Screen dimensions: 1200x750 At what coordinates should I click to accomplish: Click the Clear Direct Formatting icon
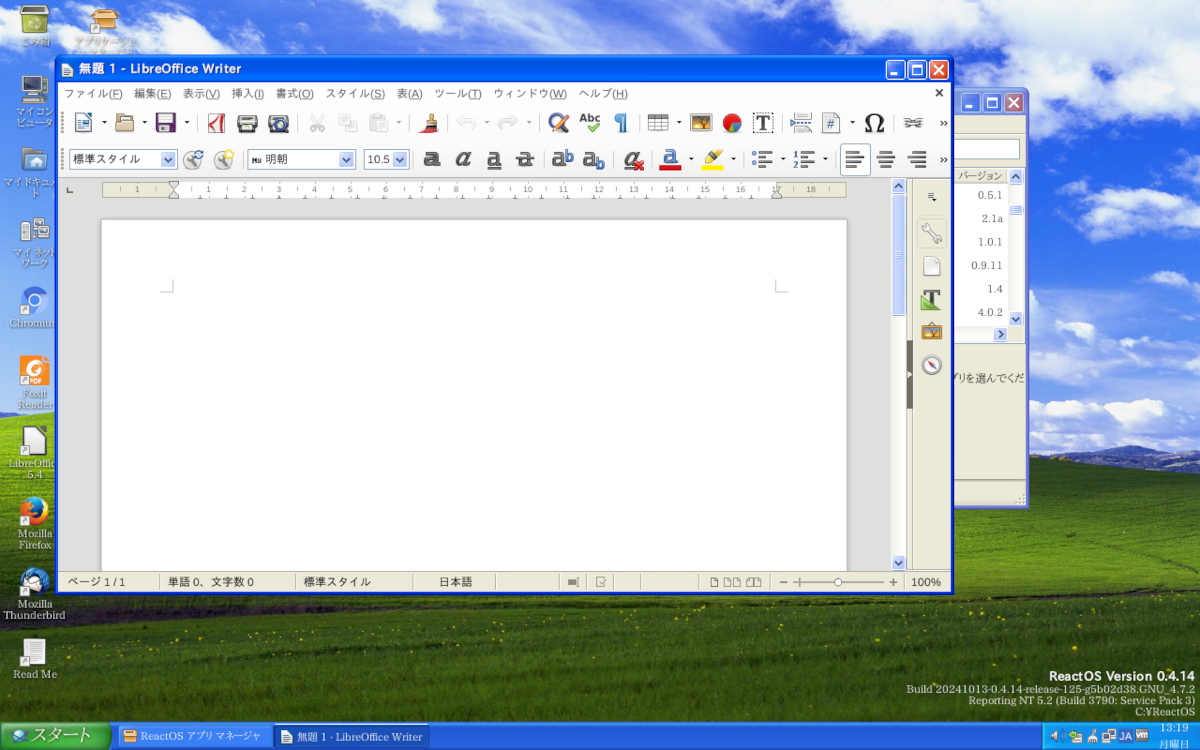[632, 159]
